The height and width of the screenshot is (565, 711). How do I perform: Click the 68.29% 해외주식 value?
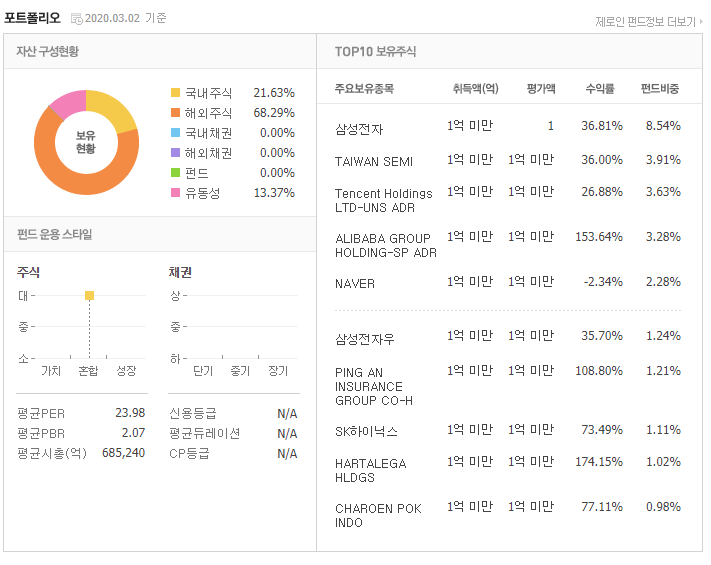(274, 112)
